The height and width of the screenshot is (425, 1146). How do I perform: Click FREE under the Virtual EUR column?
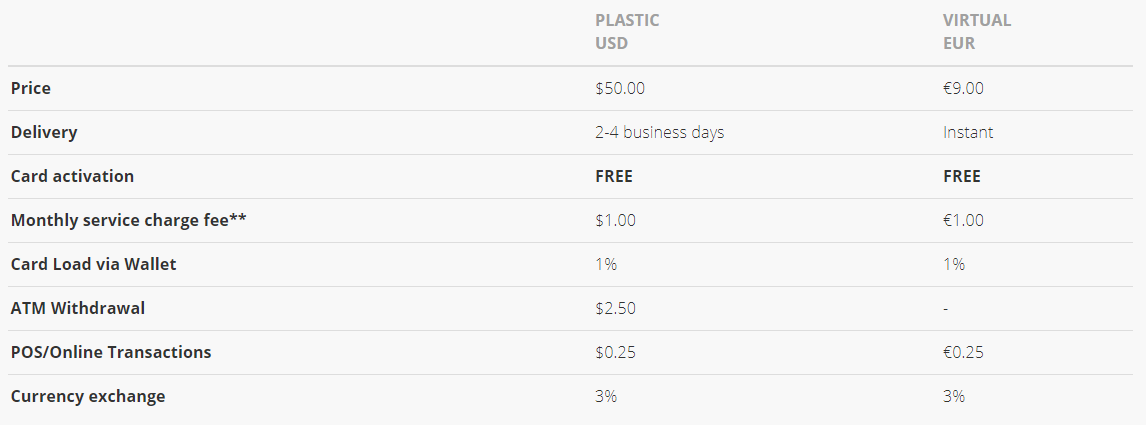tap(962, 176)
